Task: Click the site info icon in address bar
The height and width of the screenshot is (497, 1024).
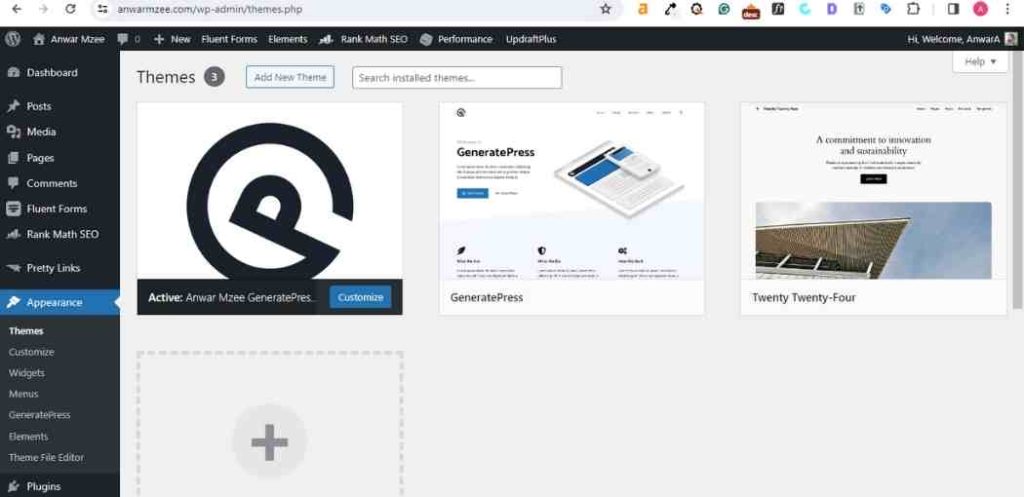Action: pyautogui.click(x=102, y=9)
